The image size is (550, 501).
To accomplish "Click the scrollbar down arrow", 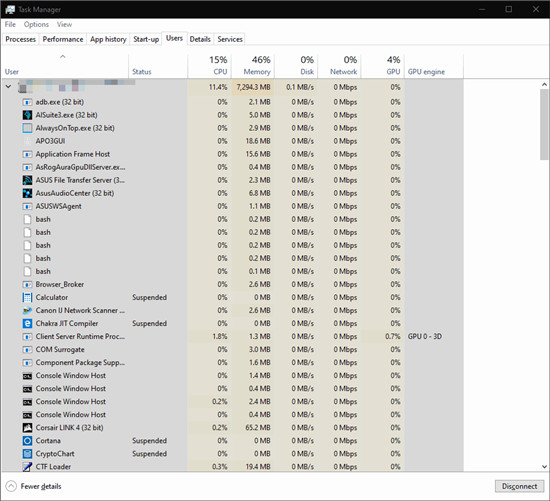I will coord(544,467).
